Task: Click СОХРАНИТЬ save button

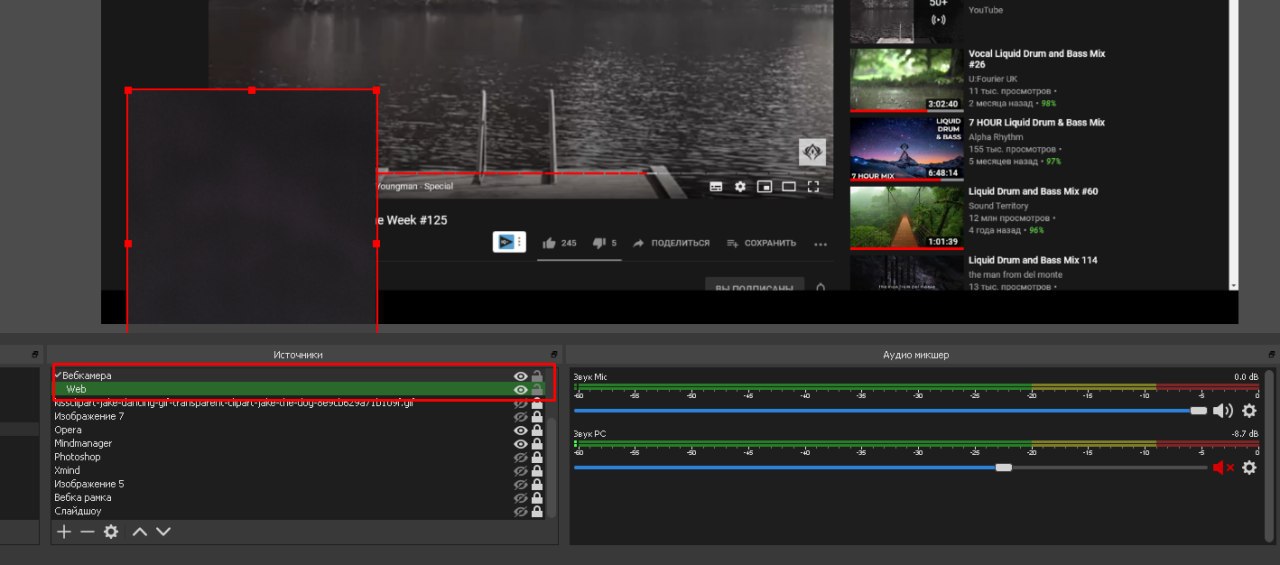Action: tap(762, 243)
